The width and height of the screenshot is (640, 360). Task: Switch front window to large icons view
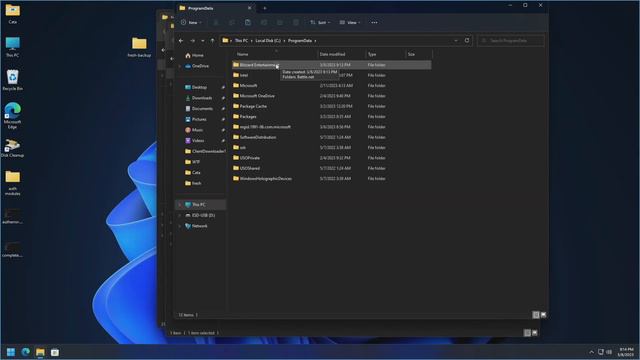click(543, 315)
